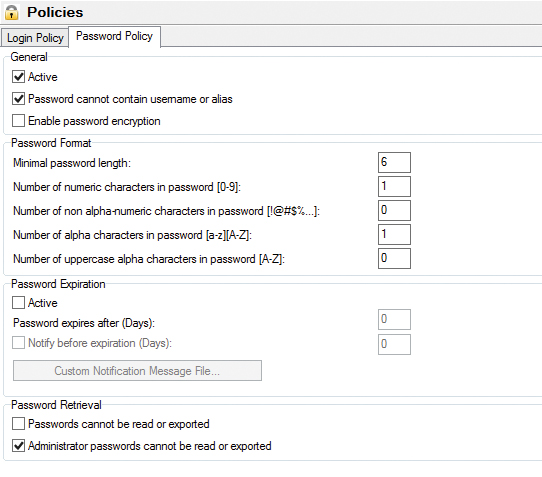Screen dimensions: 542x477
Task: Check Notify before expiration checkbox
Action: [18, 343]
